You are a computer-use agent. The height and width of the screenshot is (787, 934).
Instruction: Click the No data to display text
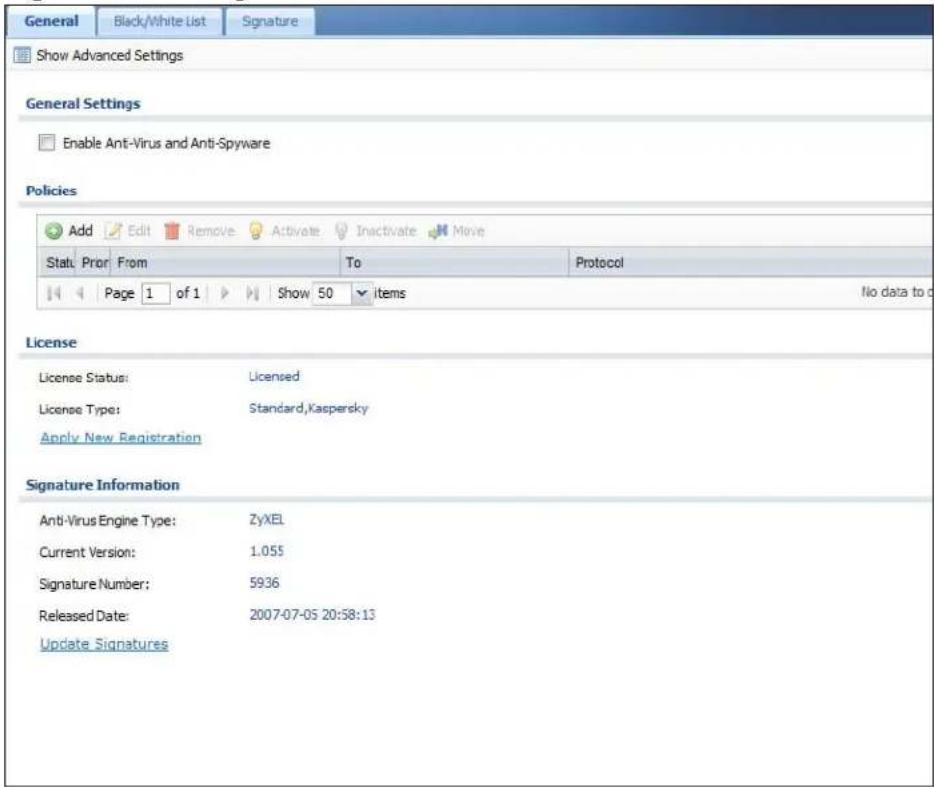coord(897,292)
